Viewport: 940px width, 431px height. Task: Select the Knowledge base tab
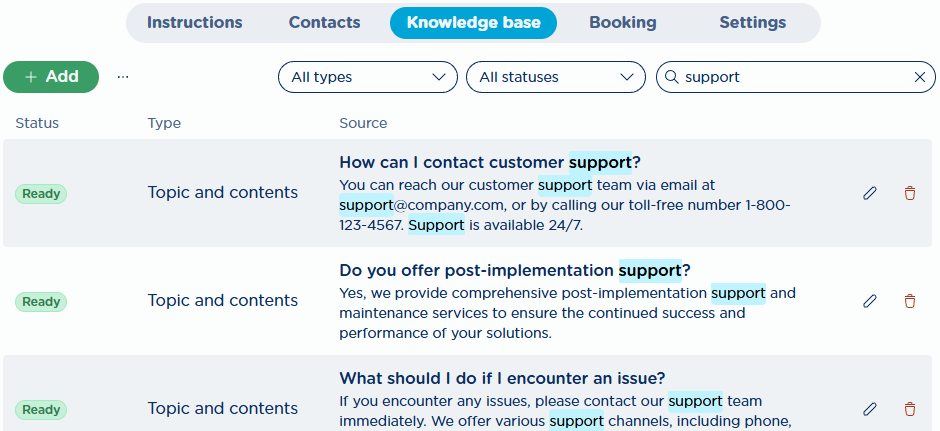[474, 23]
